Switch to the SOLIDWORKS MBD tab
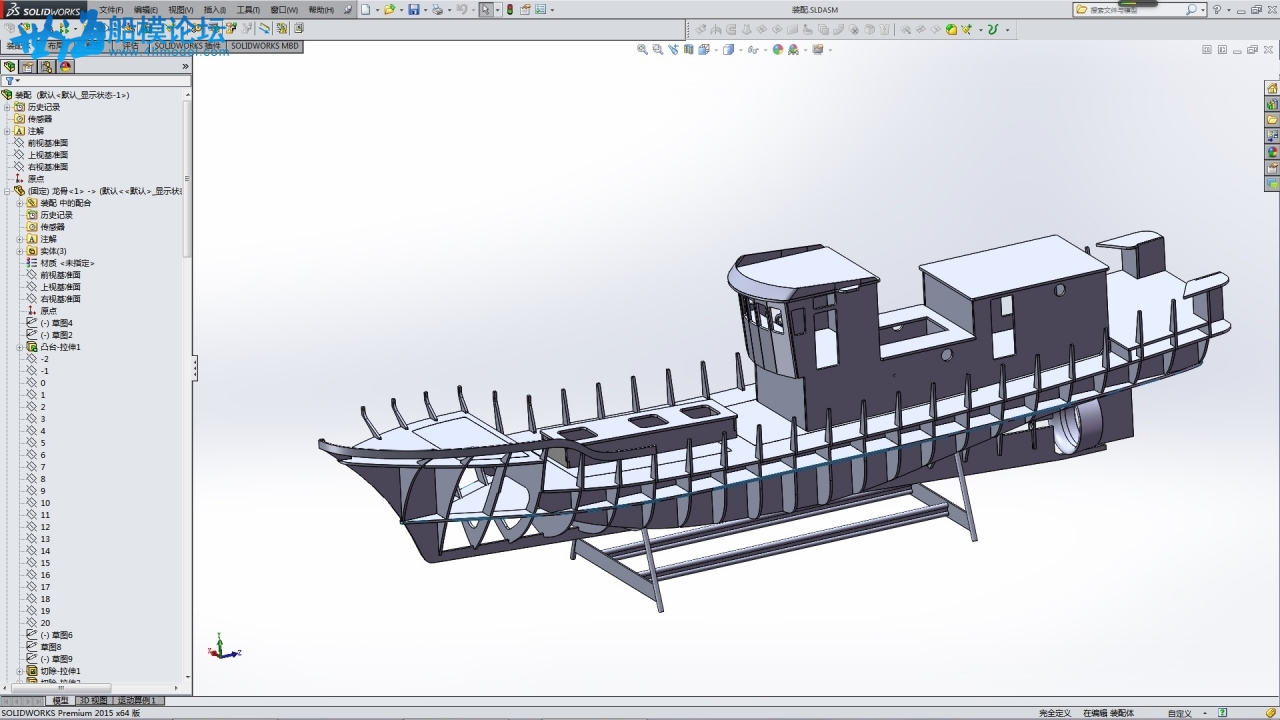 tap(264, 46)
